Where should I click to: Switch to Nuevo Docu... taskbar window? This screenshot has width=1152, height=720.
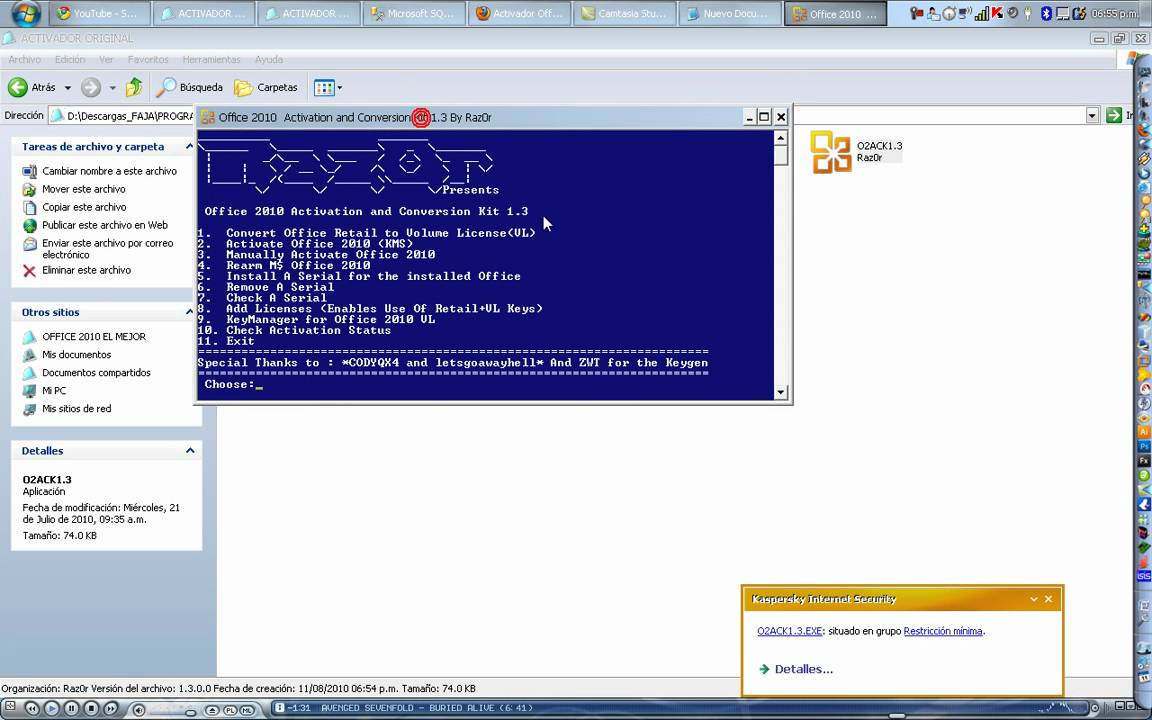coord(730,13)
